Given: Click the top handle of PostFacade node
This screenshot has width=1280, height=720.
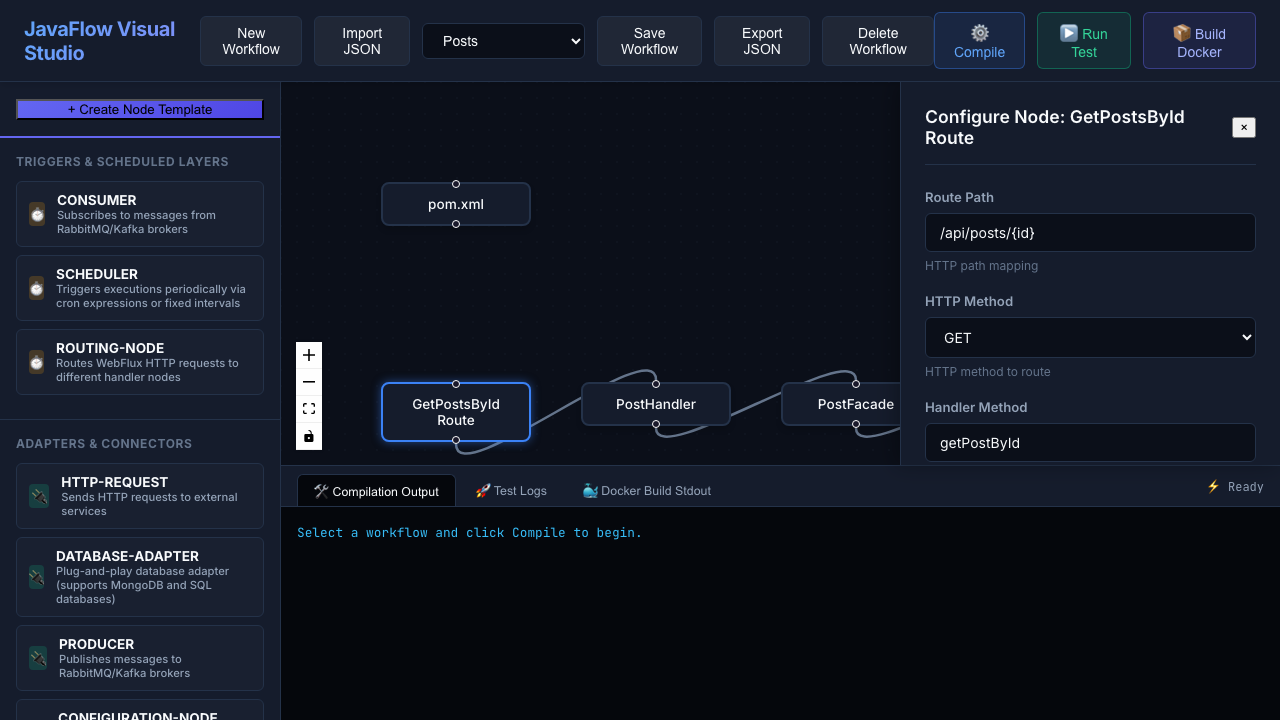Looking at the screenshot, I should click(x=856, y=384).
